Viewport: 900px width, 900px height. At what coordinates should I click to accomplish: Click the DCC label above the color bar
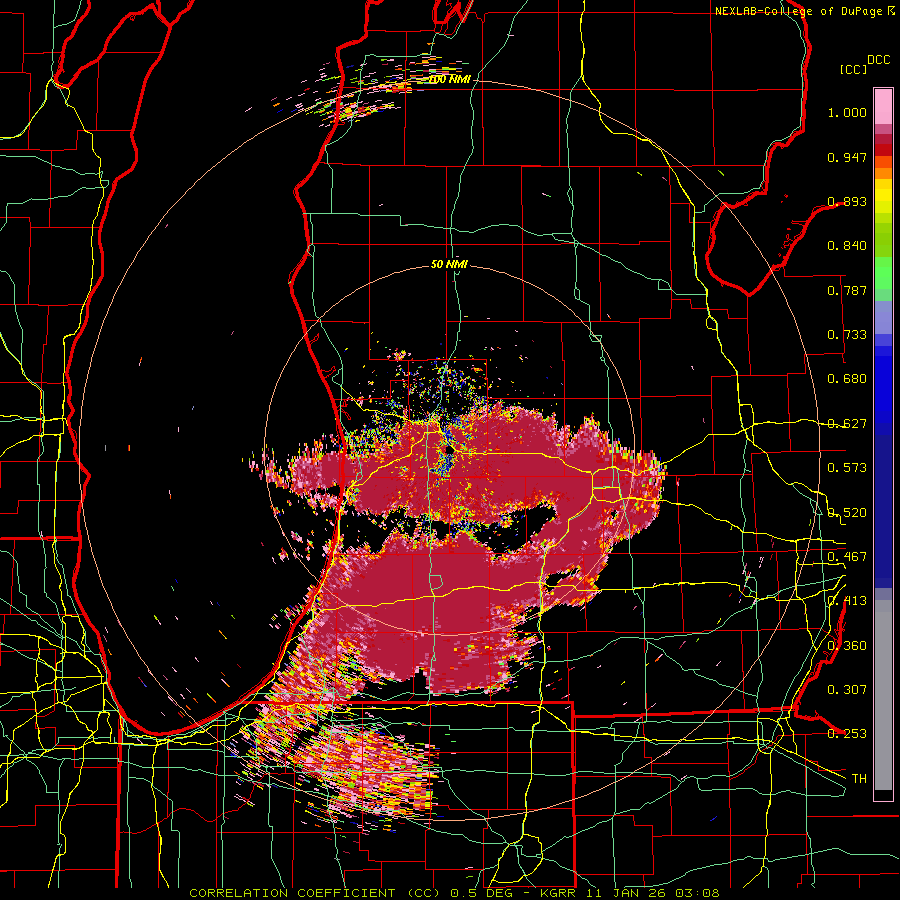point(879,60)
